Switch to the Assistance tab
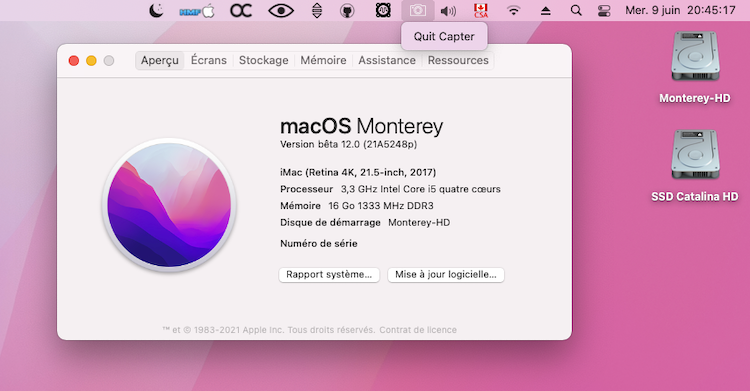 coord(387,60)
